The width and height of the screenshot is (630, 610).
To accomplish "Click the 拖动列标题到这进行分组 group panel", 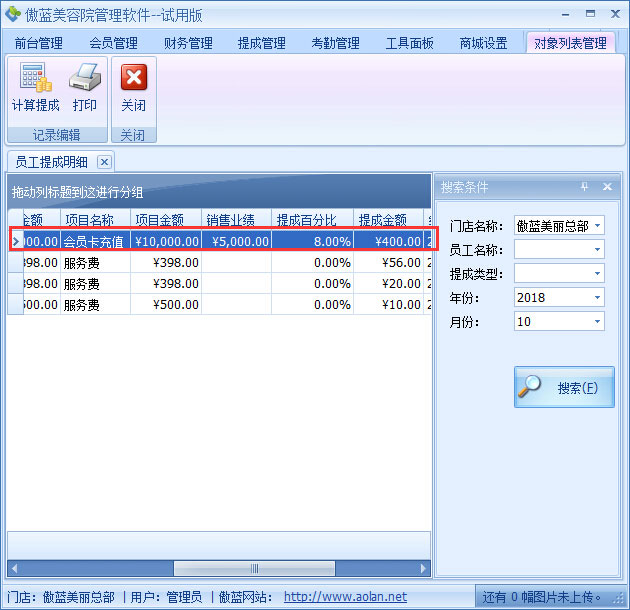I will pos(219,192).
